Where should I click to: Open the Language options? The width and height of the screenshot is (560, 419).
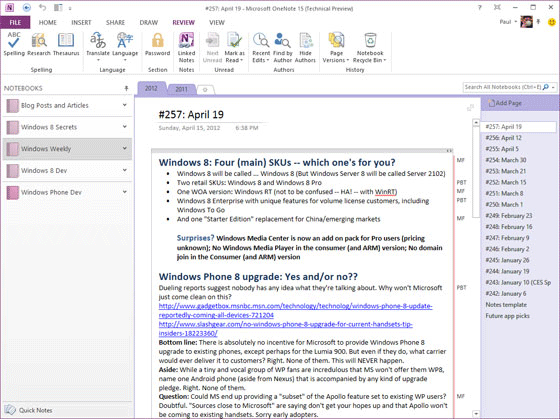tap(125, 47)
